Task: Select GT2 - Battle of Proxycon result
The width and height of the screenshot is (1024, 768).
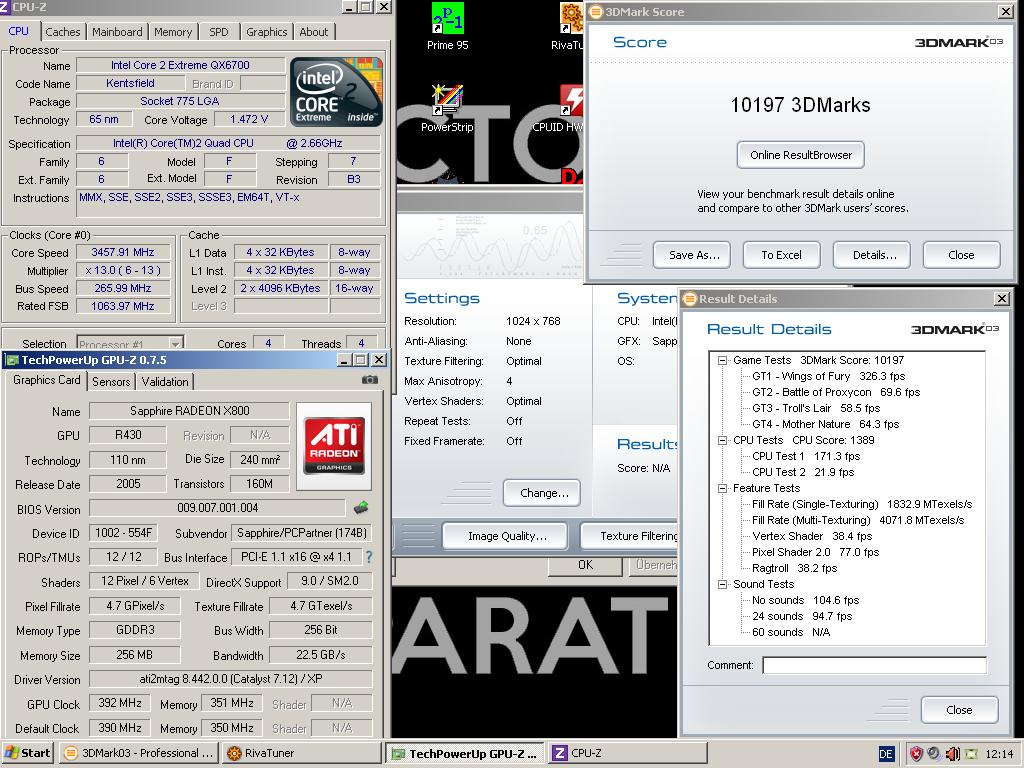Action: coord(836,392)
